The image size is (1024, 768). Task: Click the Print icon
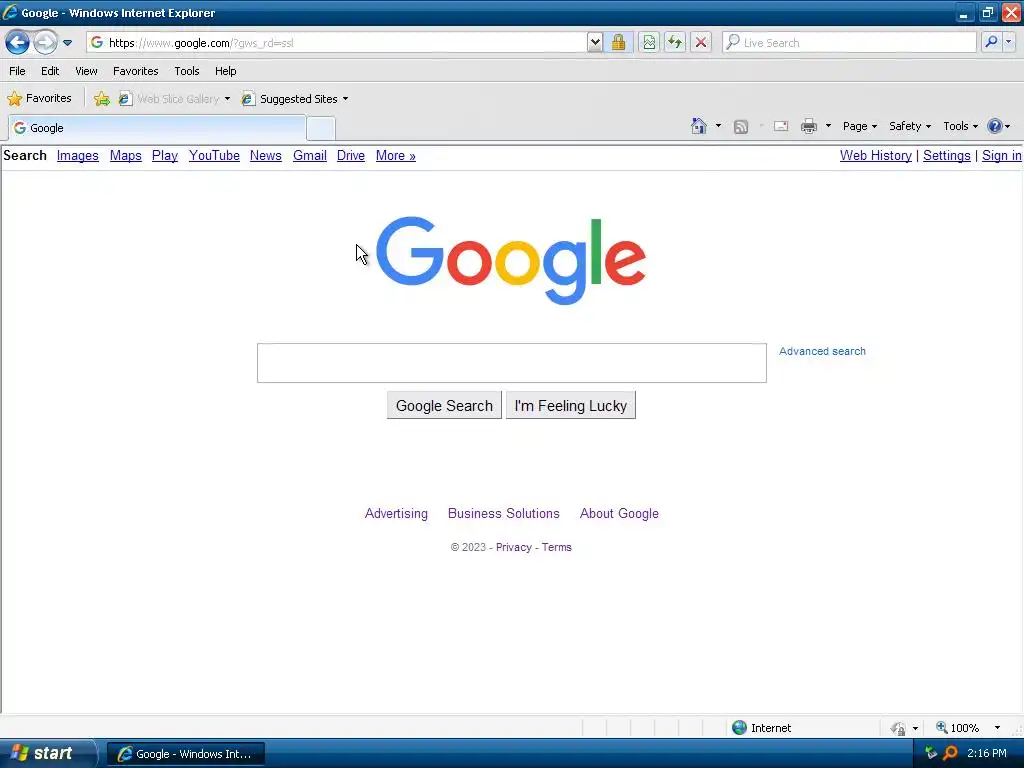point(808,126)
